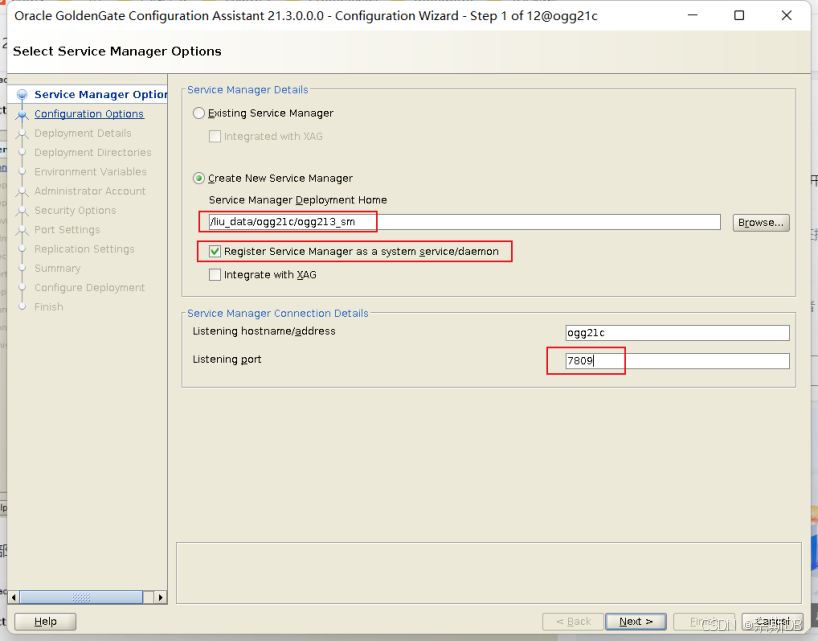This screenshot has width=818, height=641.
Task: Click the Listening port field
Action: [677, 360]
